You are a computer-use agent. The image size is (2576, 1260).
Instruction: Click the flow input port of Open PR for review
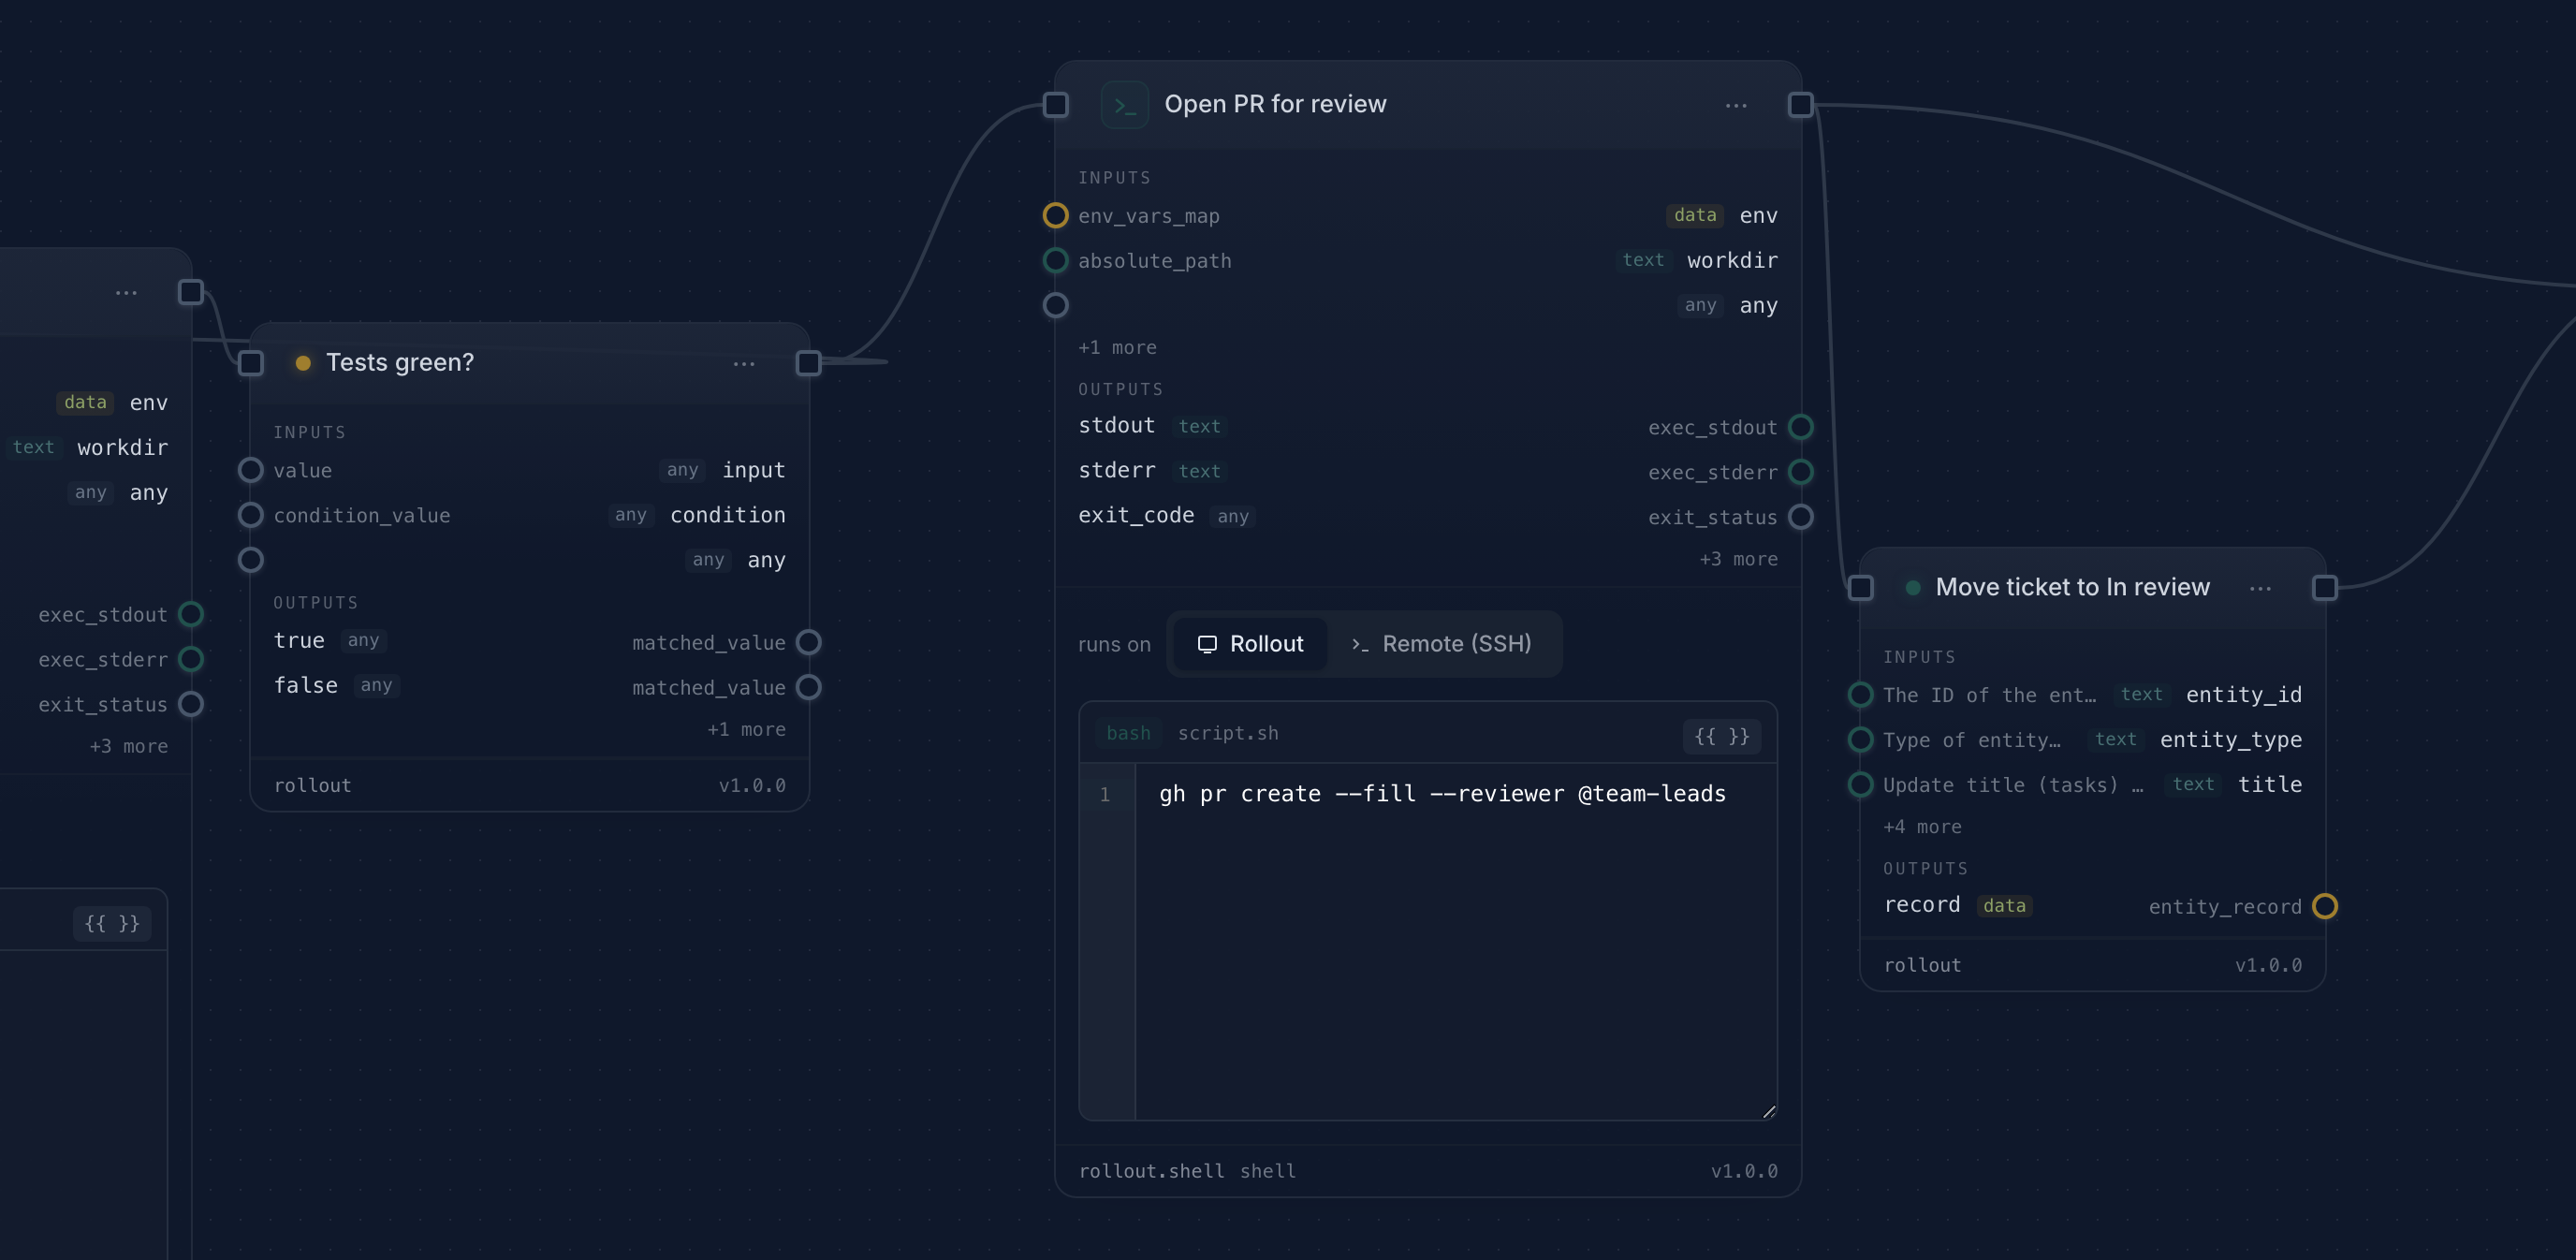click(x=1055, y=104)
